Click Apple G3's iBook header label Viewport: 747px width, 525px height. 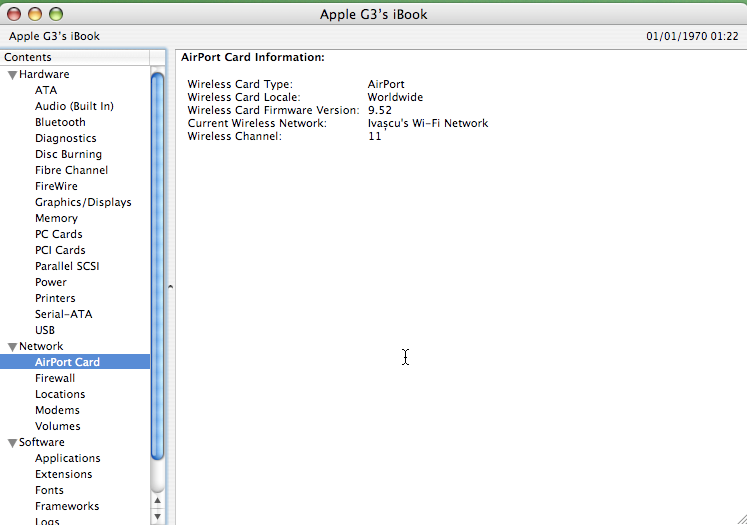point(54,36)
